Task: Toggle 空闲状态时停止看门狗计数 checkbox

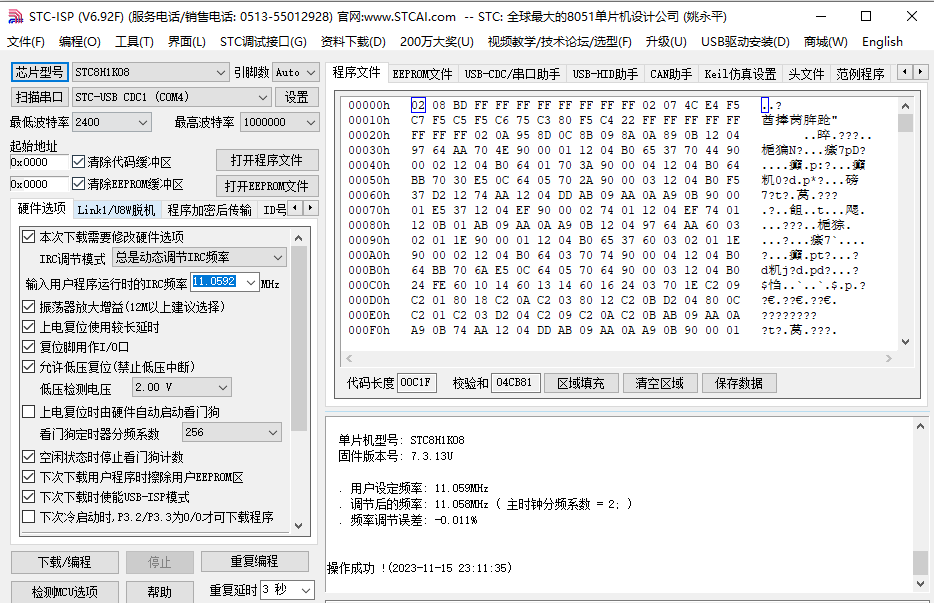Action: pos(28,457)
